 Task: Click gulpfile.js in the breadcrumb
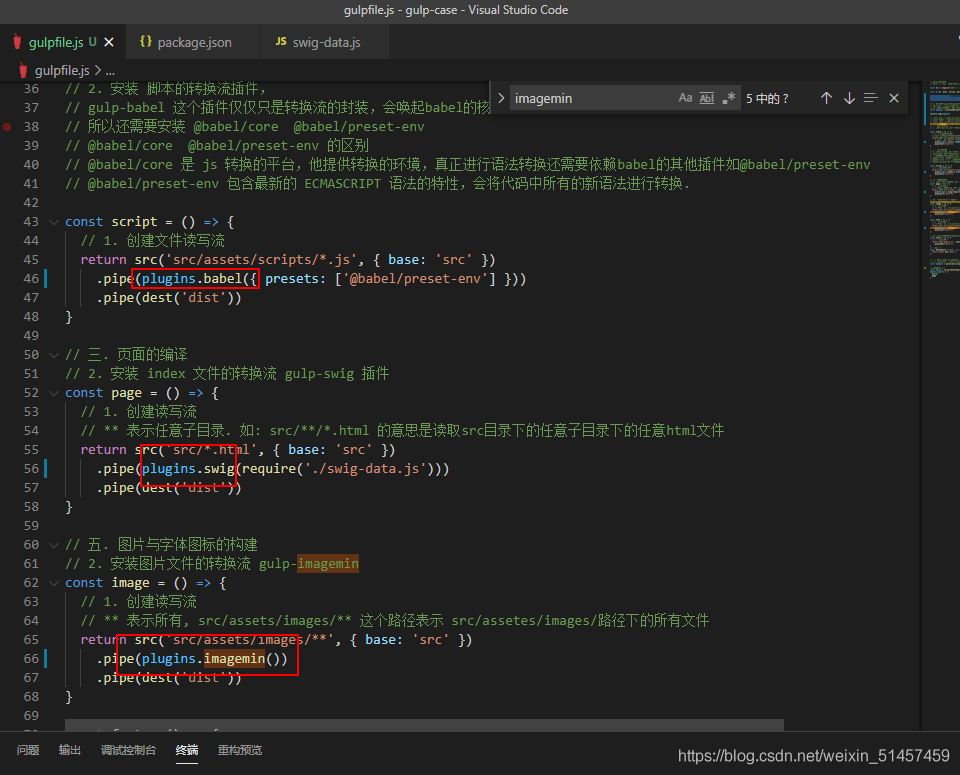point(62,70)
